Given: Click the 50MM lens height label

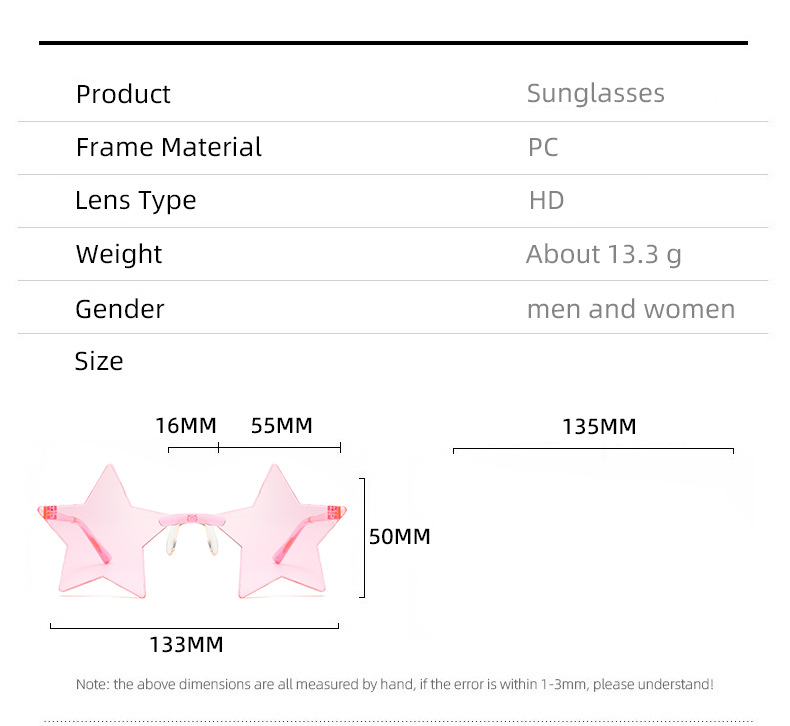Looking at the screenshot, I should (399, 537).
